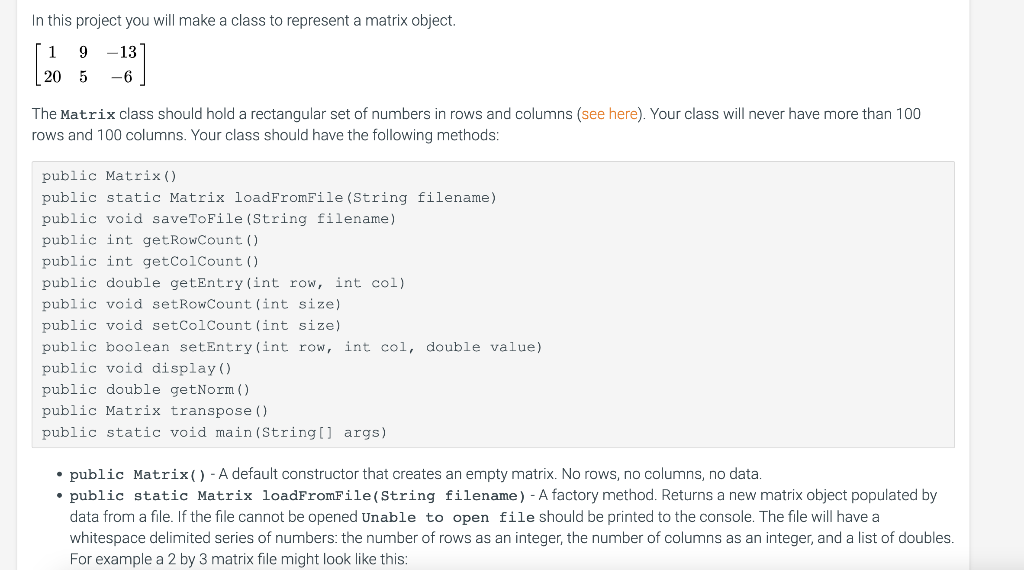
Task: Click the saveToFile method line
Action: [219, 219]
